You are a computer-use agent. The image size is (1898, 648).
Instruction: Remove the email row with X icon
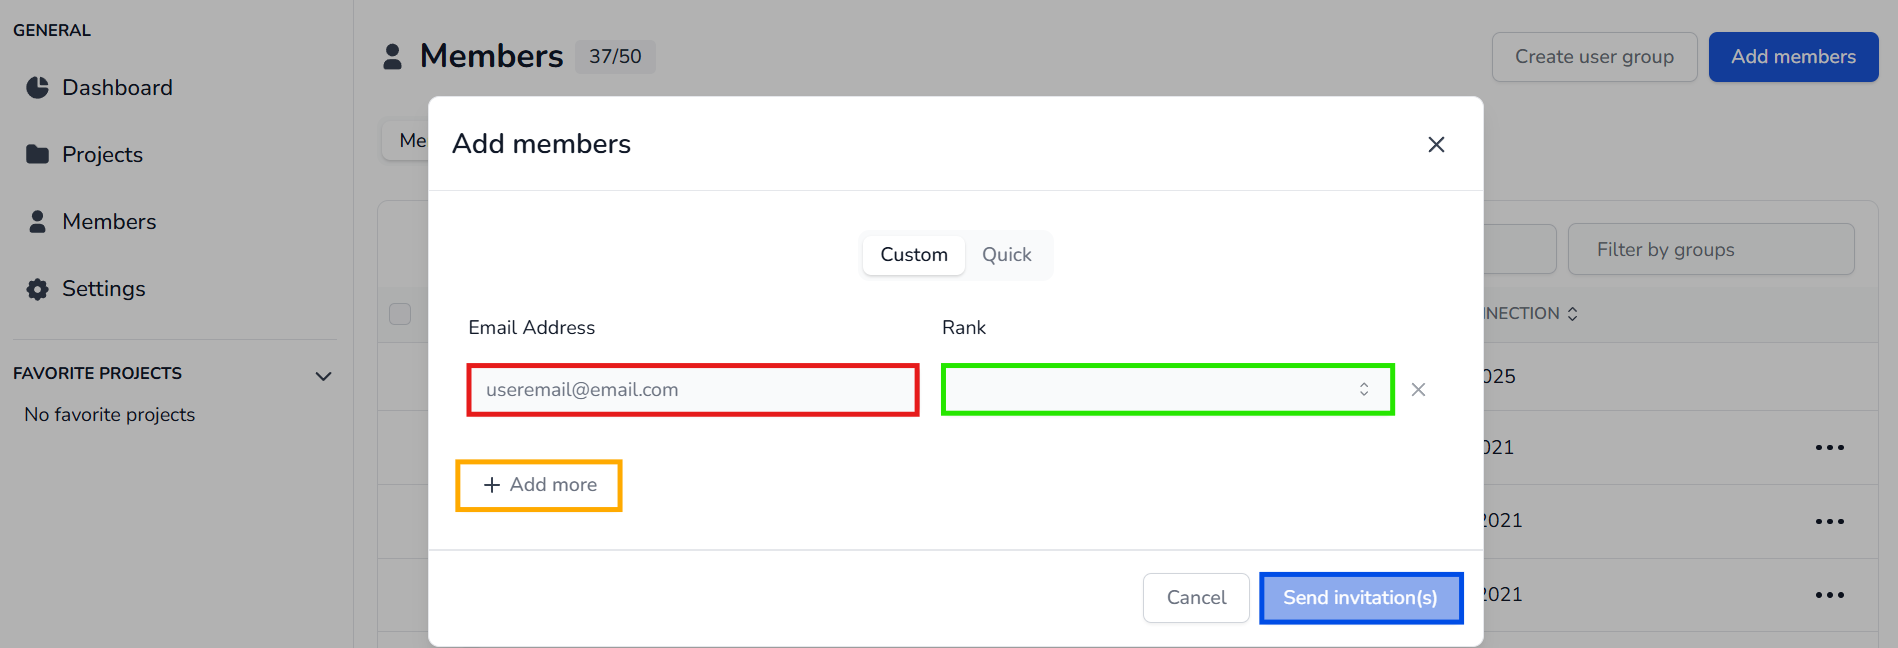pos(1418,390)
